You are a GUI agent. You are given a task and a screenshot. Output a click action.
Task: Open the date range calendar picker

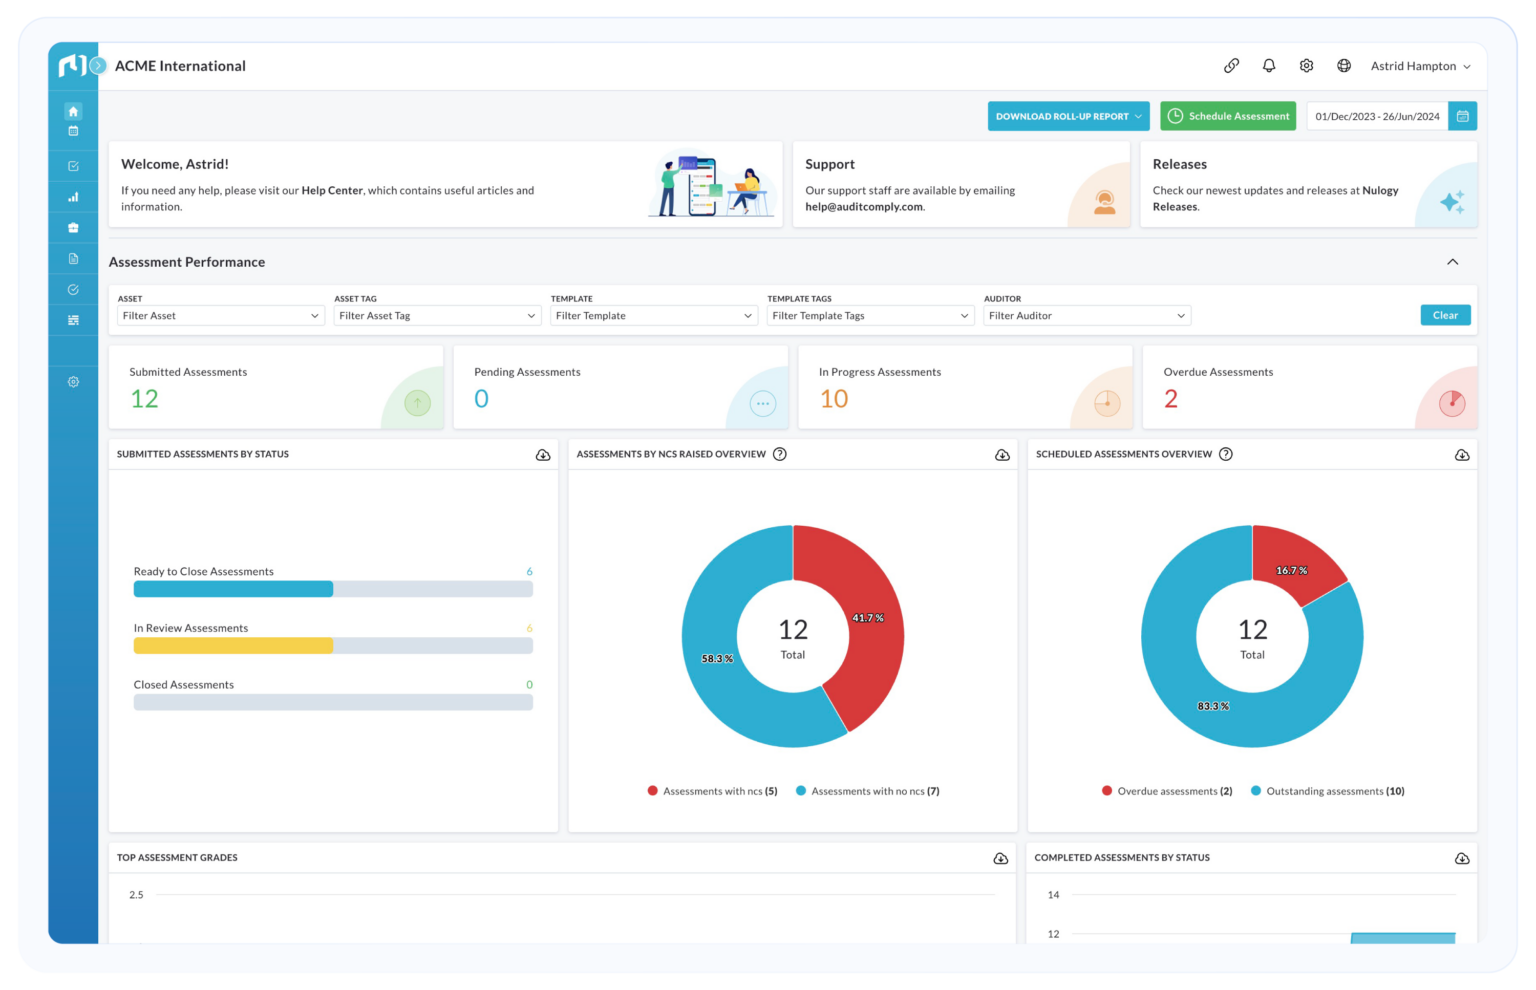click(1462, 116)
